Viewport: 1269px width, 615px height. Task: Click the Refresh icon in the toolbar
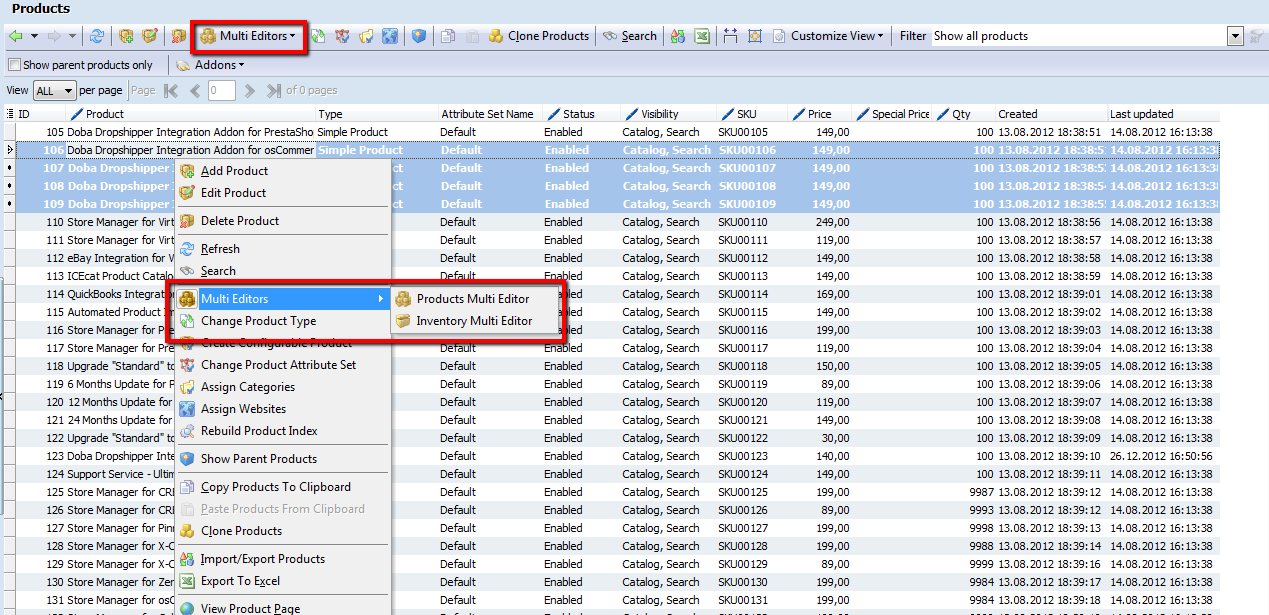click(x=96, y=36)
